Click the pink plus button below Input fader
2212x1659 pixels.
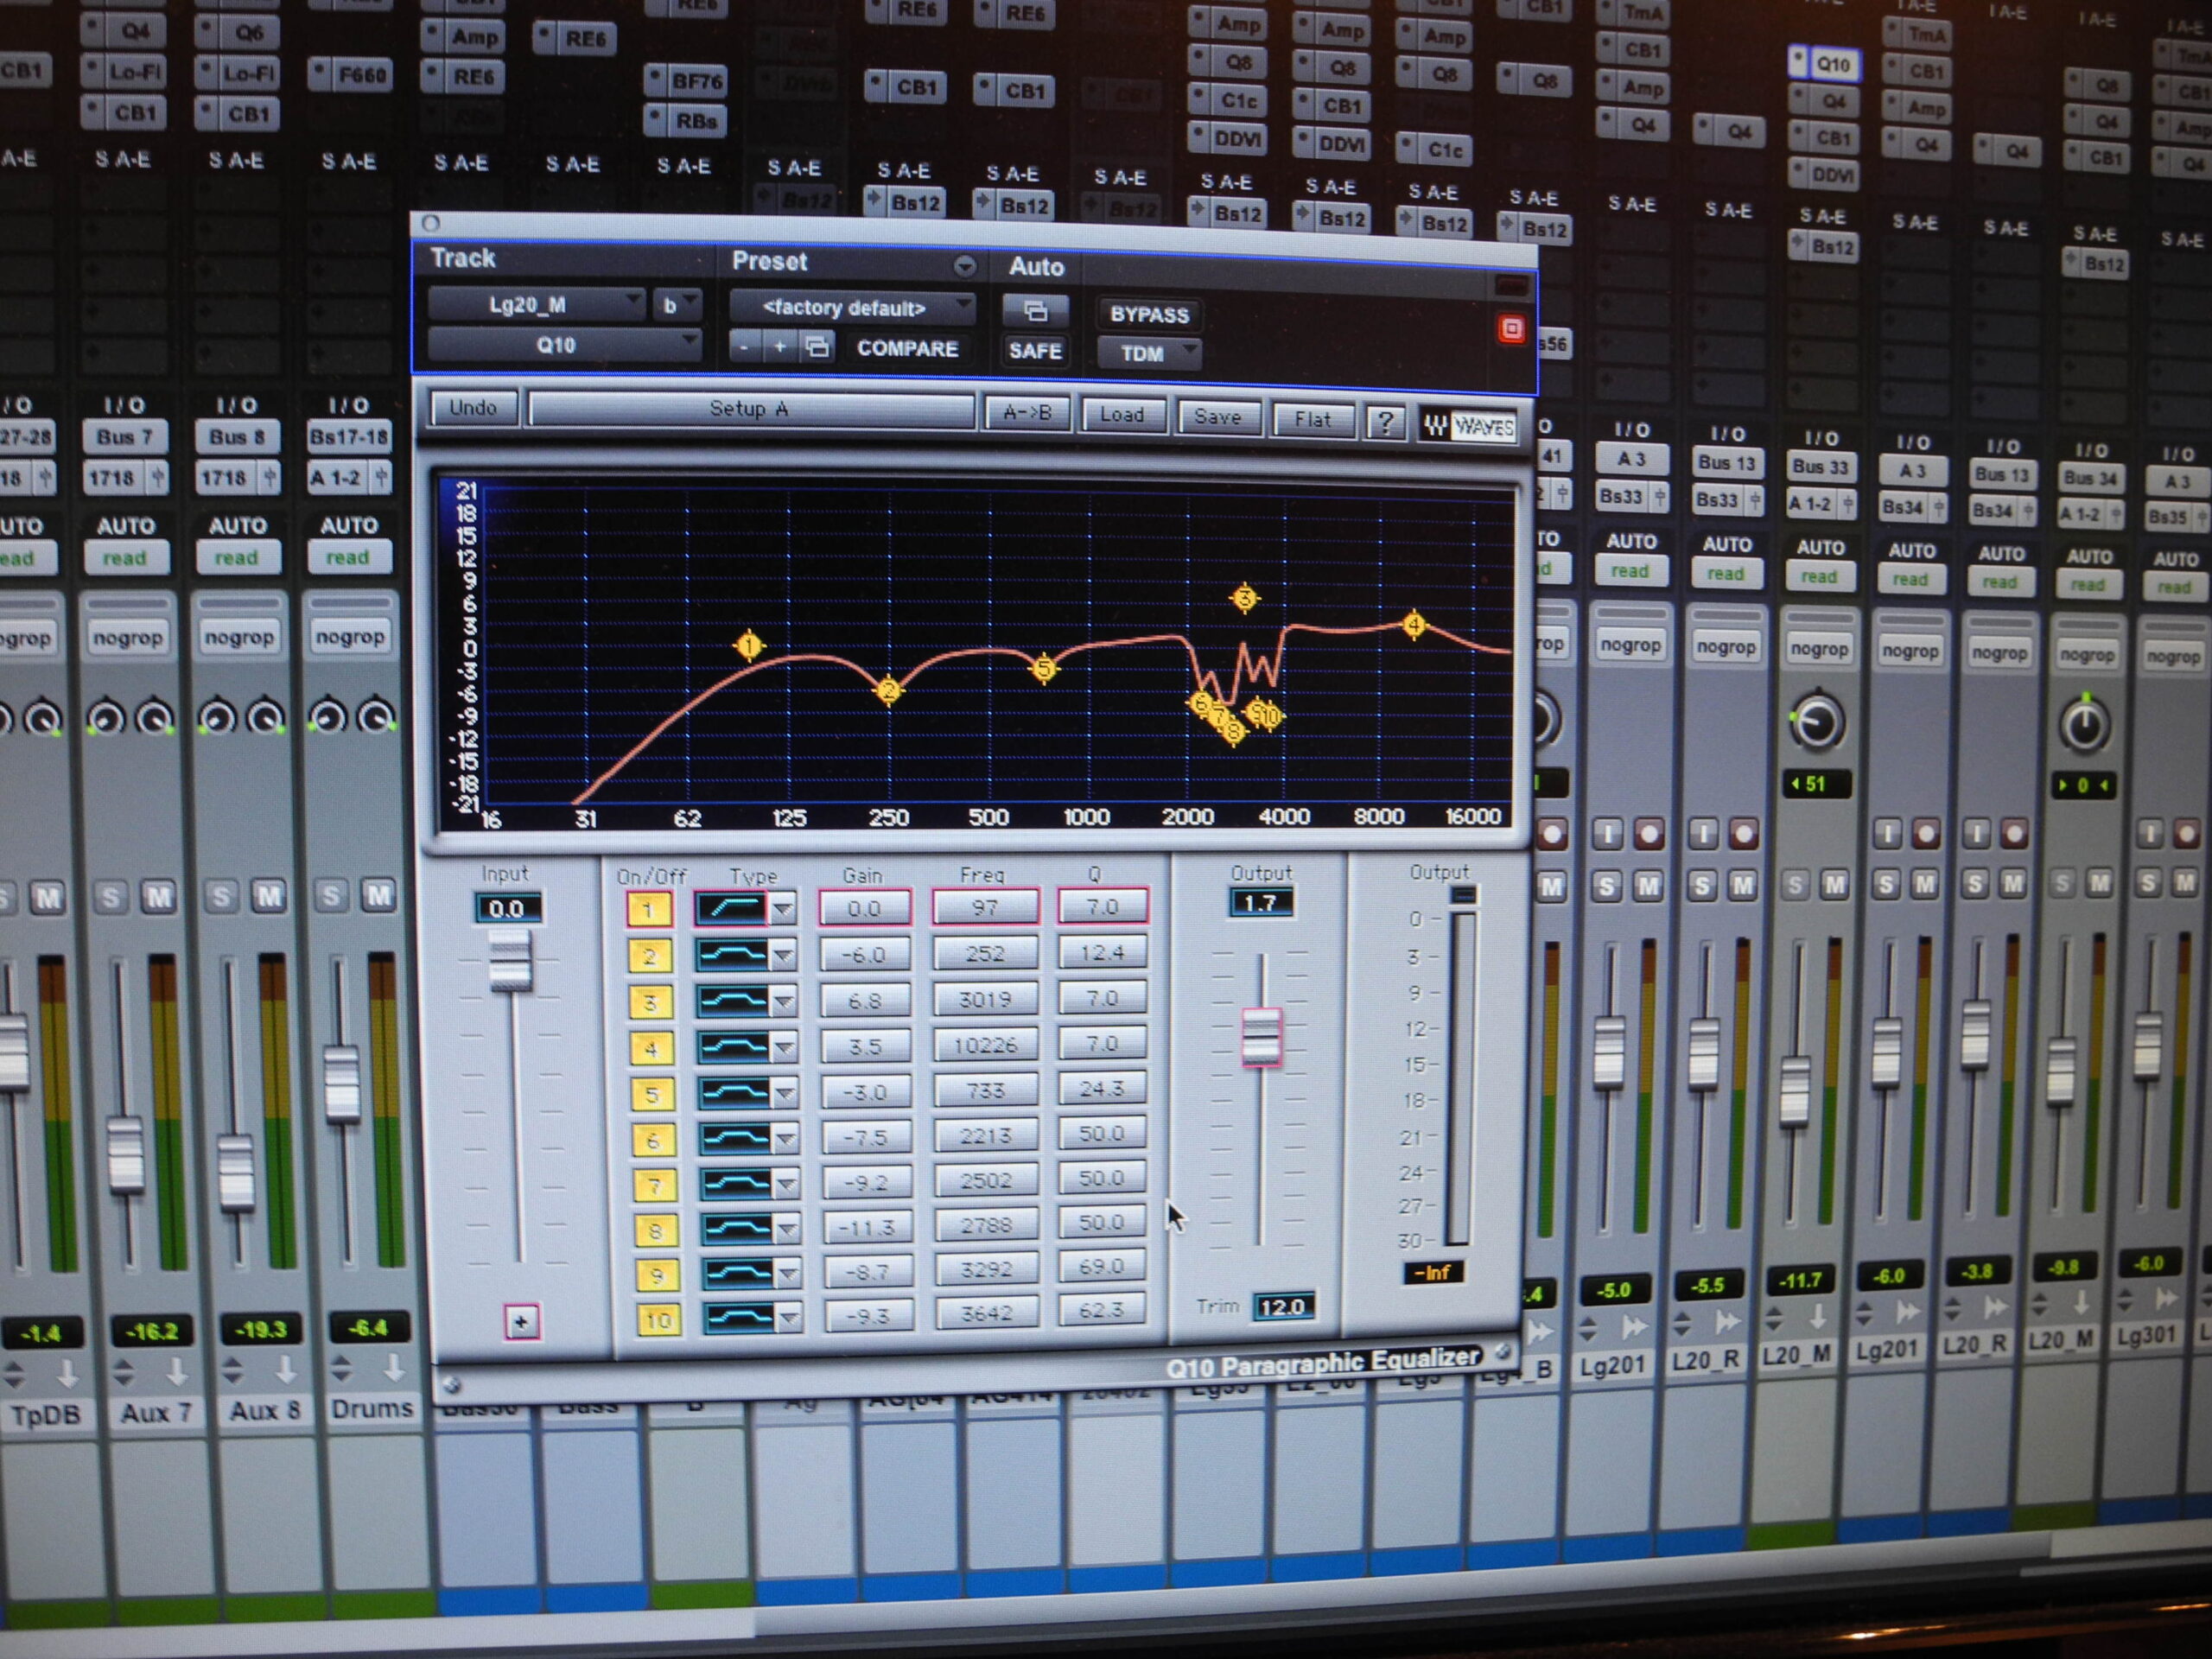click(x=521, y=1322)
